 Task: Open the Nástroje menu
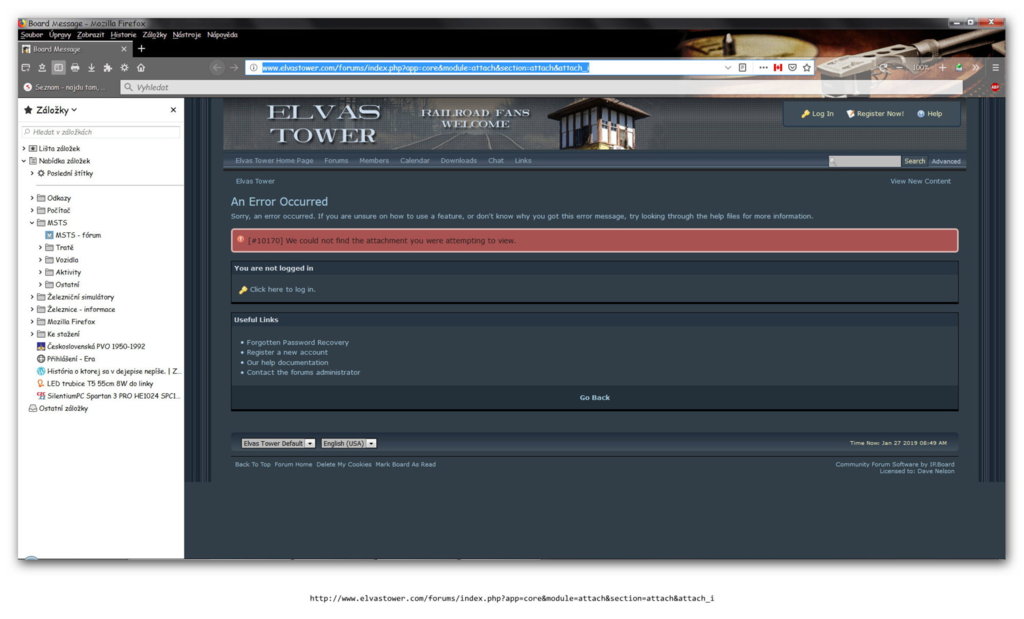pos(187,35)
